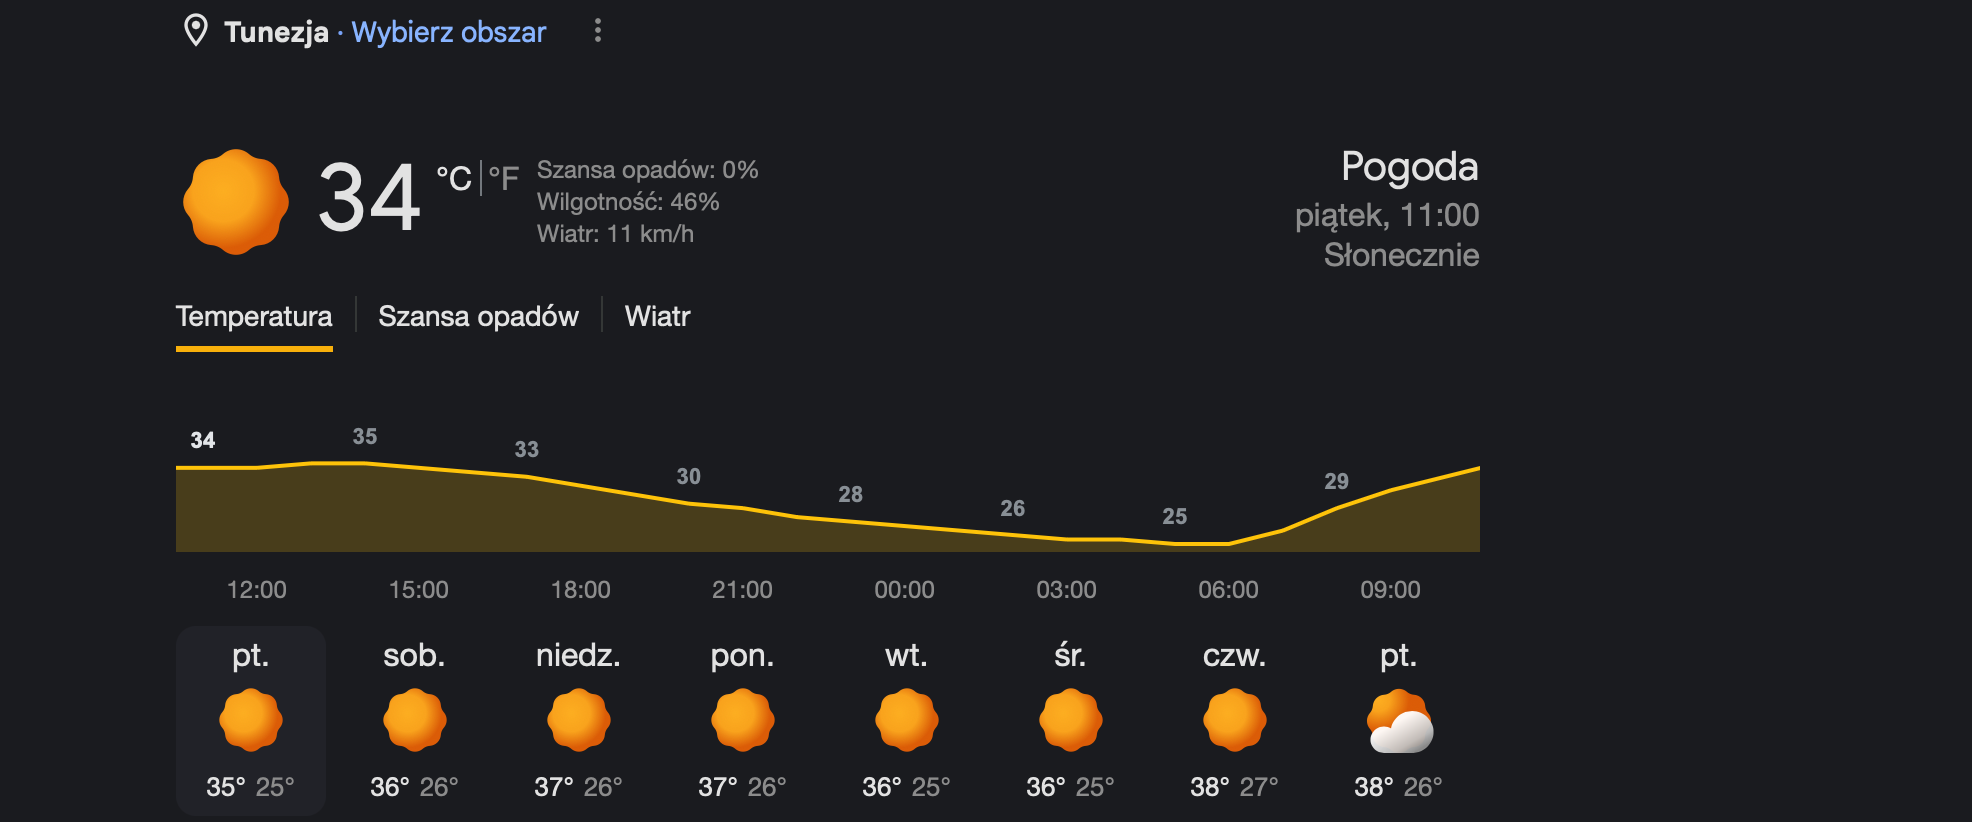Click the partly cloudy icon for next pt.
1972x822 pixels.
click(1399, 721)
